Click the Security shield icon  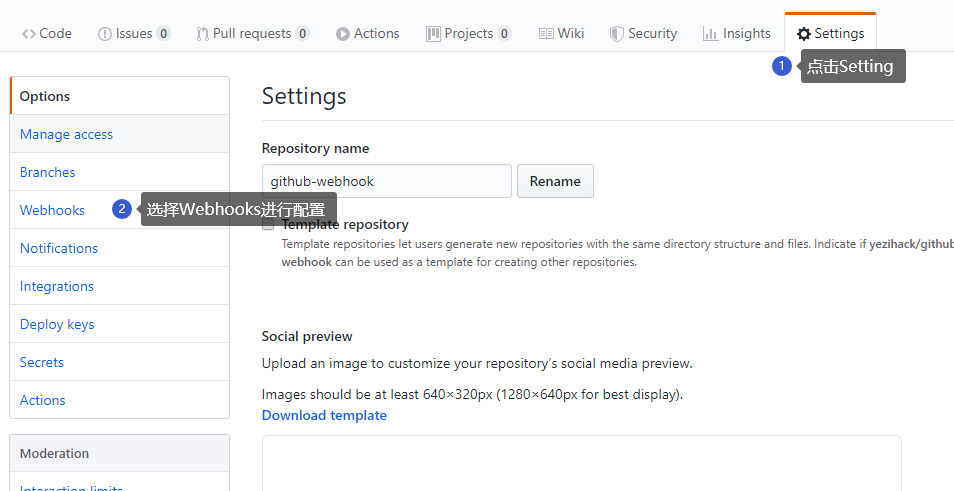(x=617, y=34)
